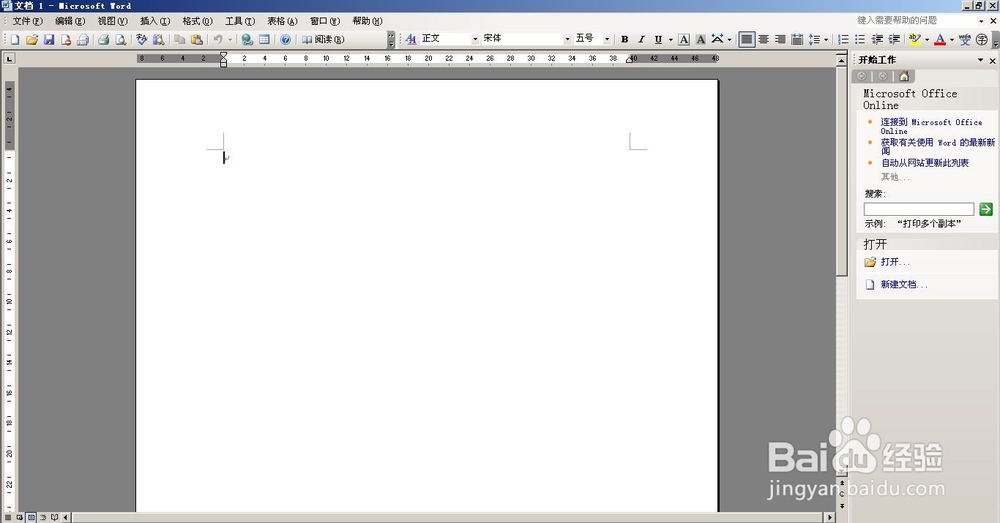Image resolution: width=1000 pixels, height=523 pixels.
Task: Click the 连接到 Microsoft Office Online link
Action: pos(931,126)
